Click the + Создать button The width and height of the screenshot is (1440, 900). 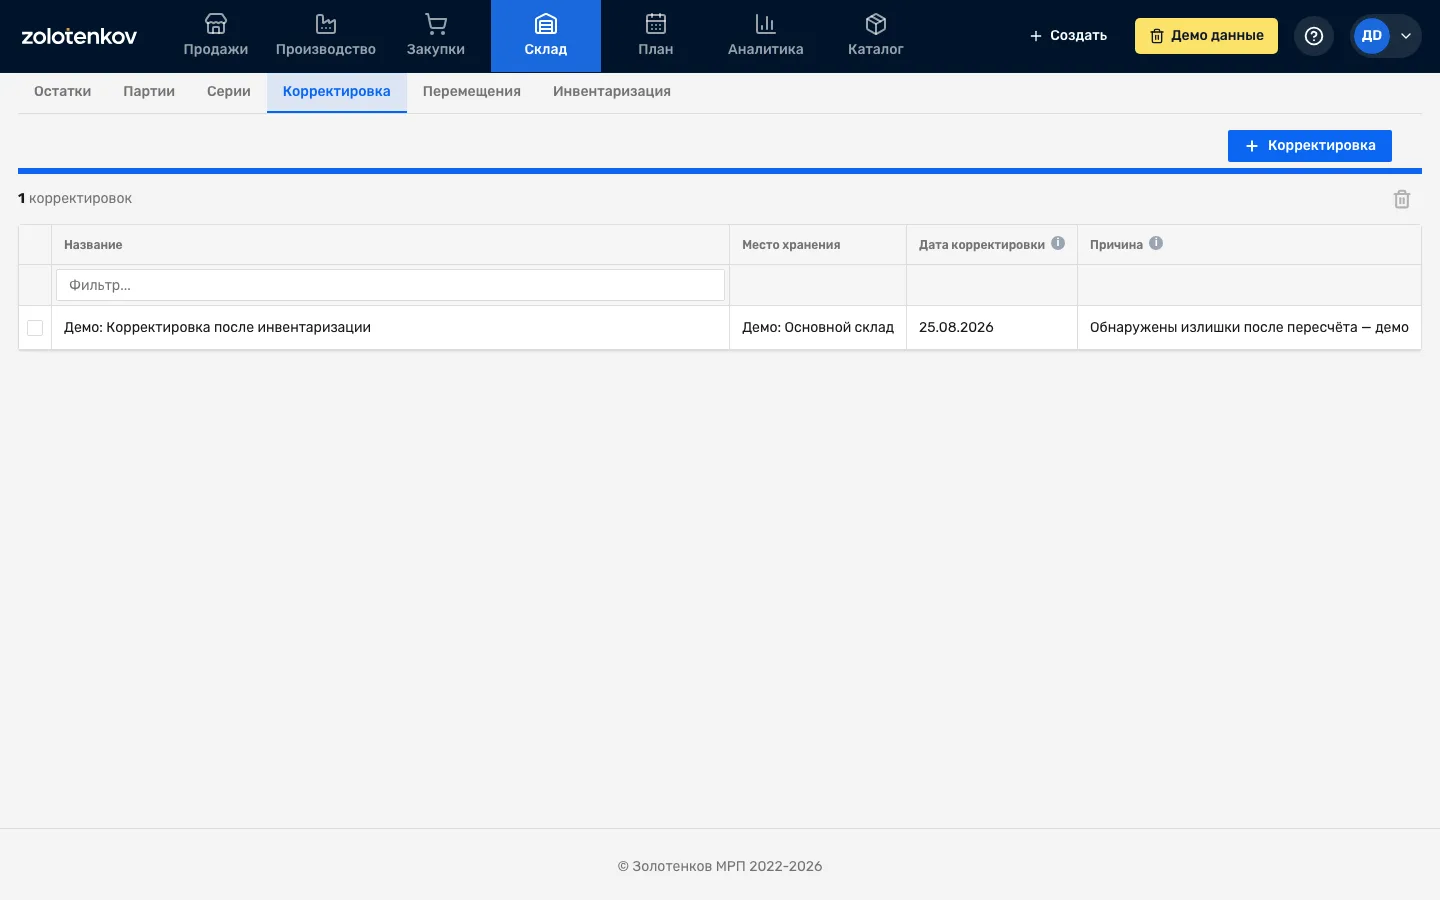[1068, 36]
